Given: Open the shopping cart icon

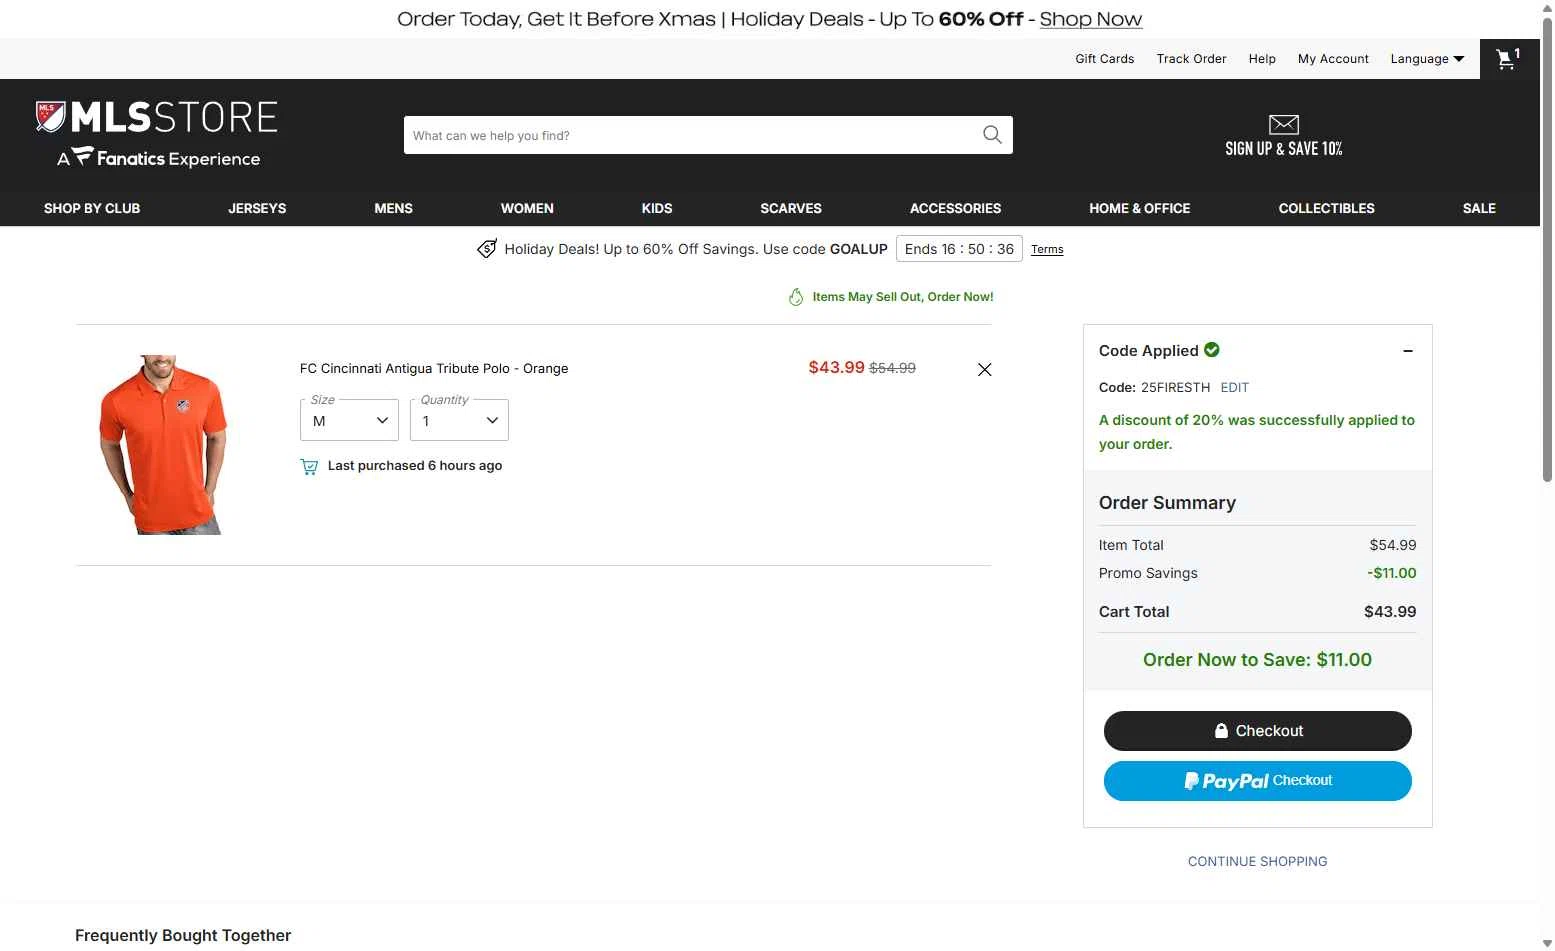Looking at the screenshot, I should click(x=1508, y=59).
